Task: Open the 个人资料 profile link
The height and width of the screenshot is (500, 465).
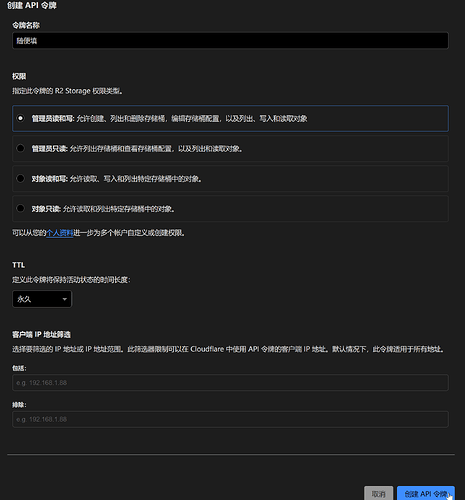Action: [60, 233]
